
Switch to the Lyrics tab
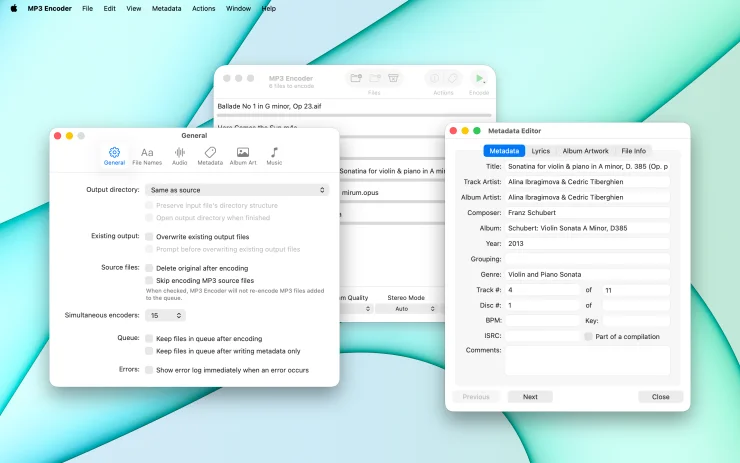coord(540,151)
